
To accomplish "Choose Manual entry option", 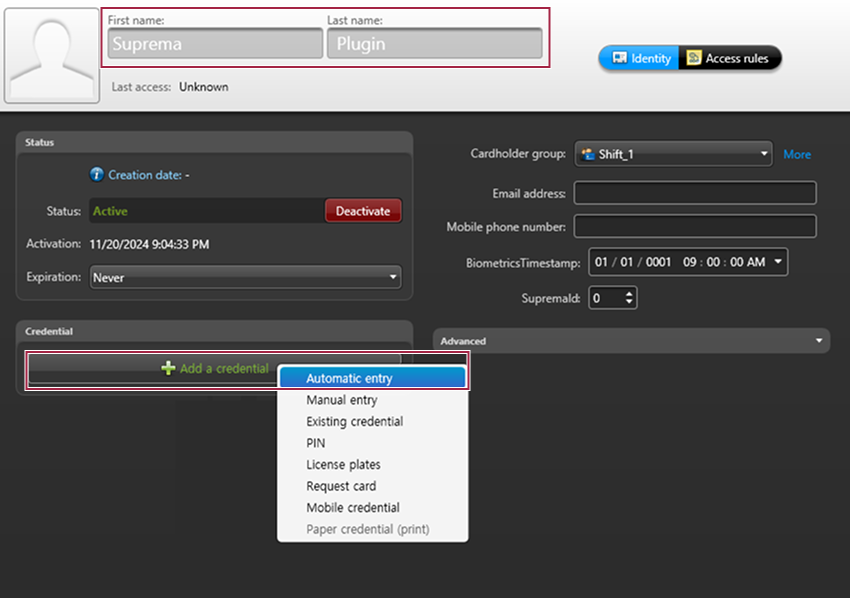I will 342,400.
